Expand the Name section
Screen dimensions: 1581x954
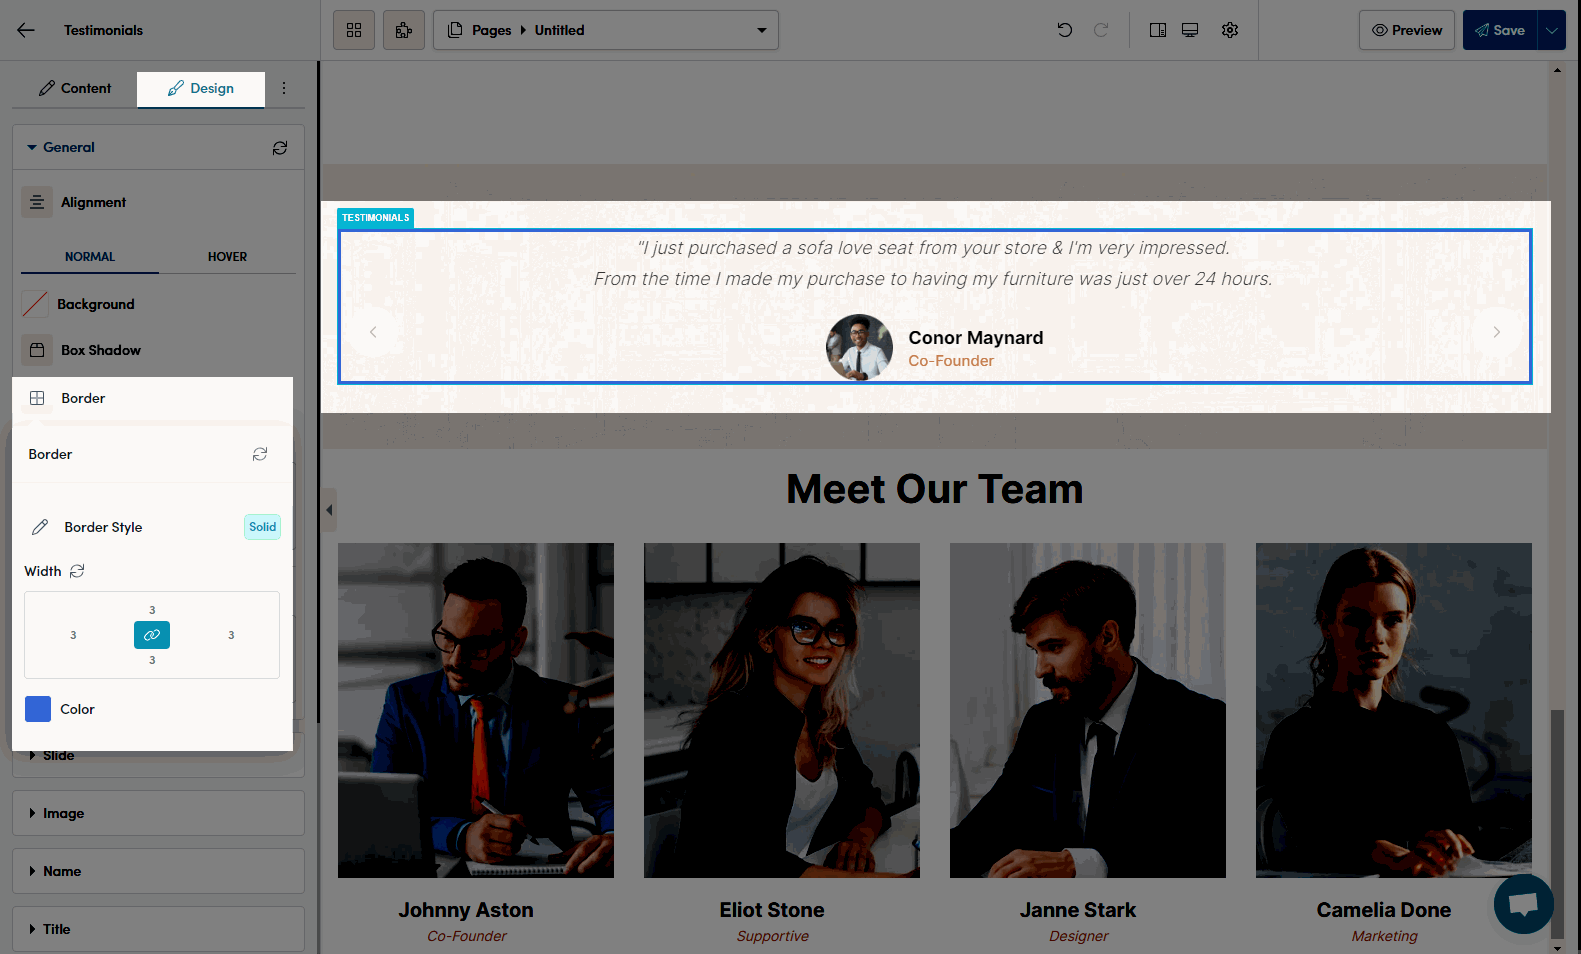pos(159,871)
